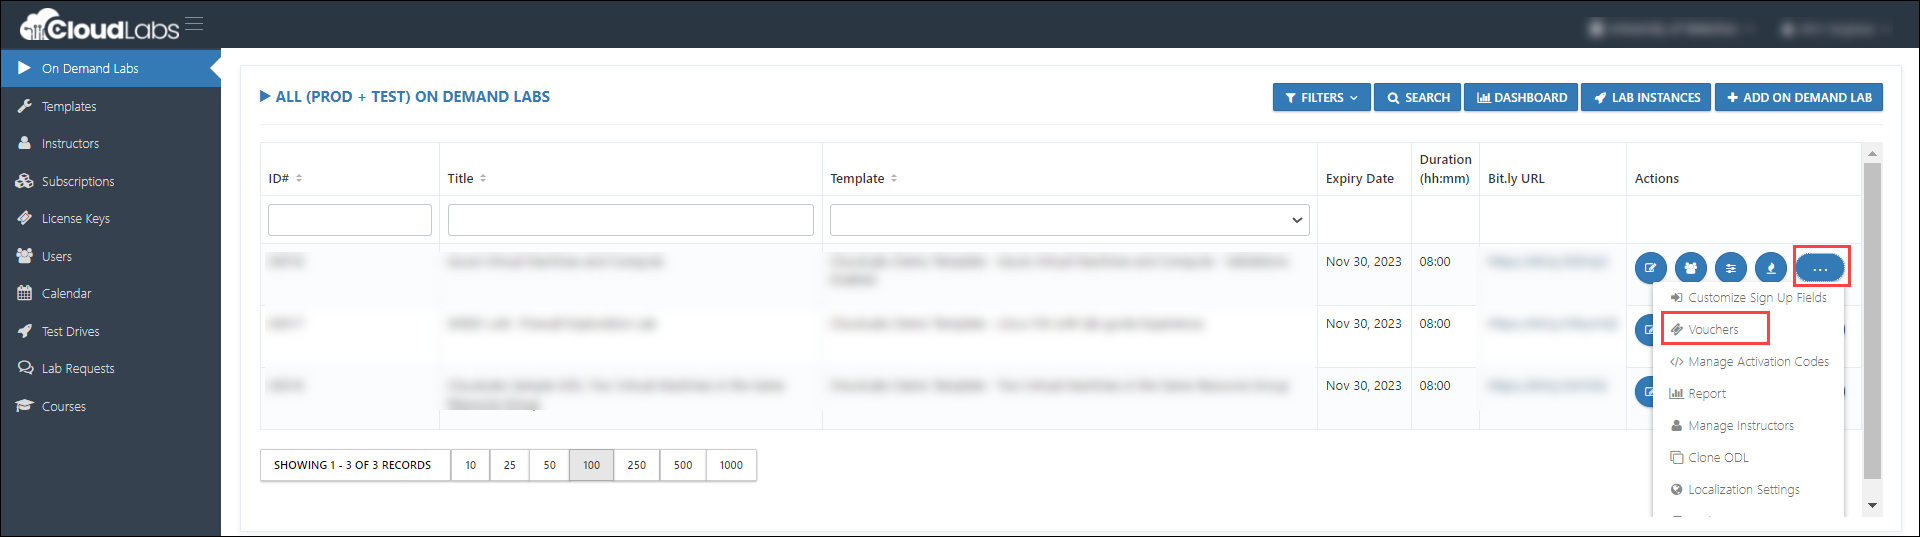The image size is (1920, 537).
Task: Open the Template filter dropdown
Action: [1070, 220]
